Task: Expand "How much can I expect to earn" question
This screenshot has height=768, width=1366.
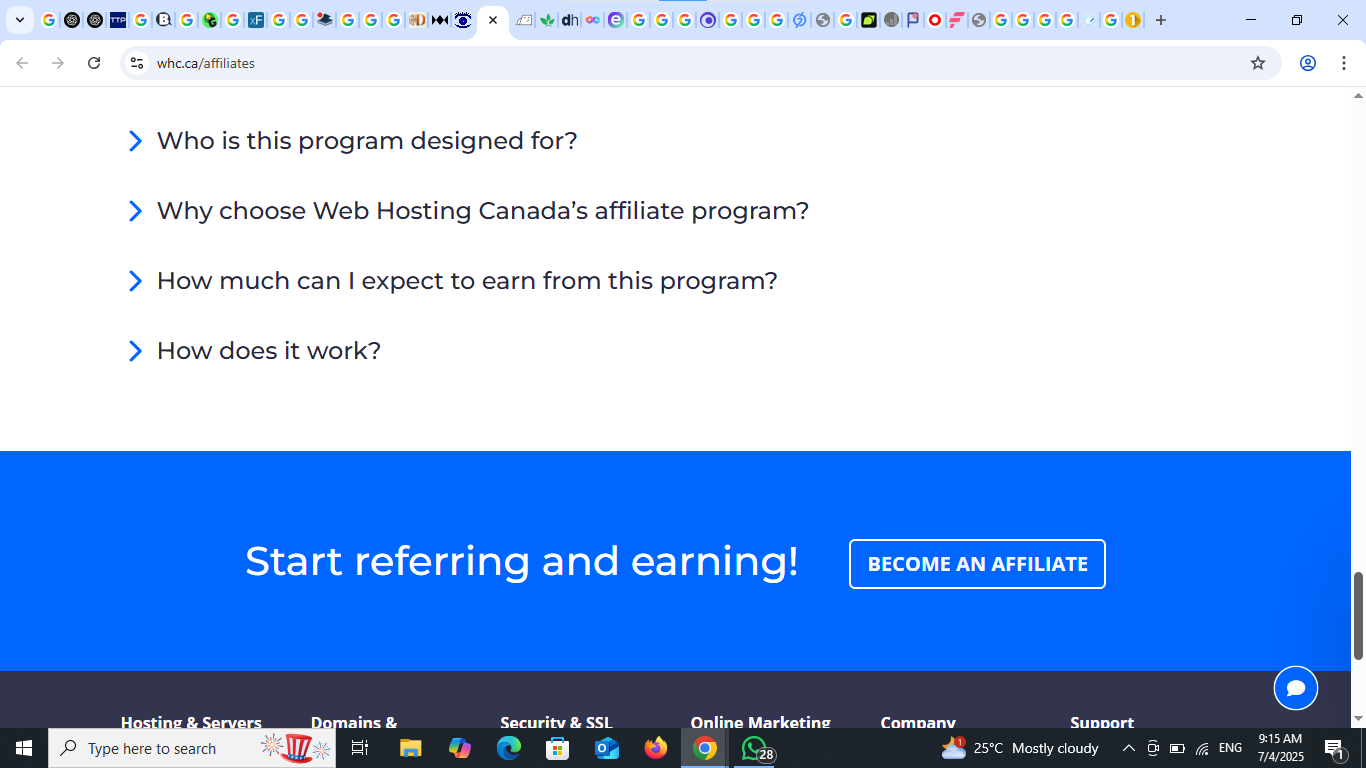Action: pos(453,281)
